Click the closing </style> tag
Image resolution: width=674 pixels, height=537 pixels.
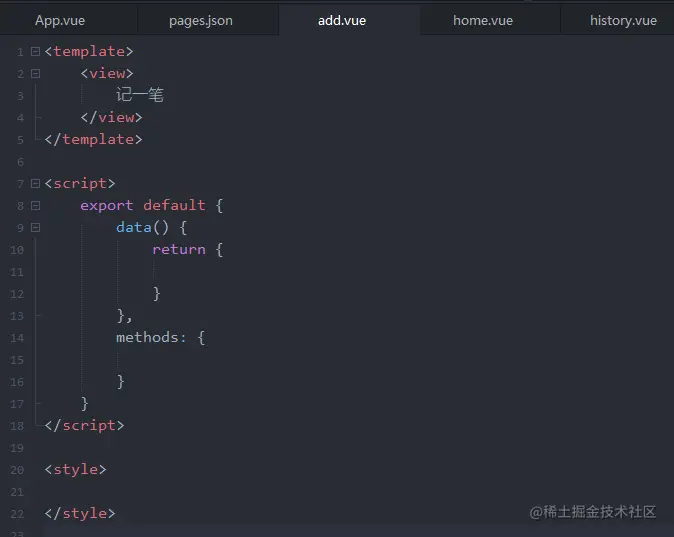click(x=80, y=513)
